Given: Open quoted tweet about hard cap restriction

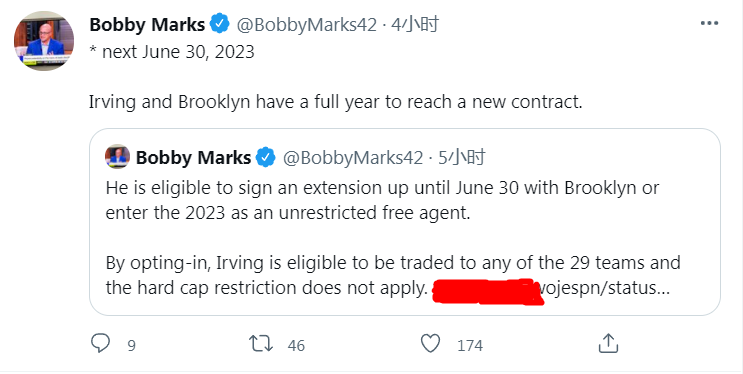Looking at the screenshot, I should [x=405, y=222].
